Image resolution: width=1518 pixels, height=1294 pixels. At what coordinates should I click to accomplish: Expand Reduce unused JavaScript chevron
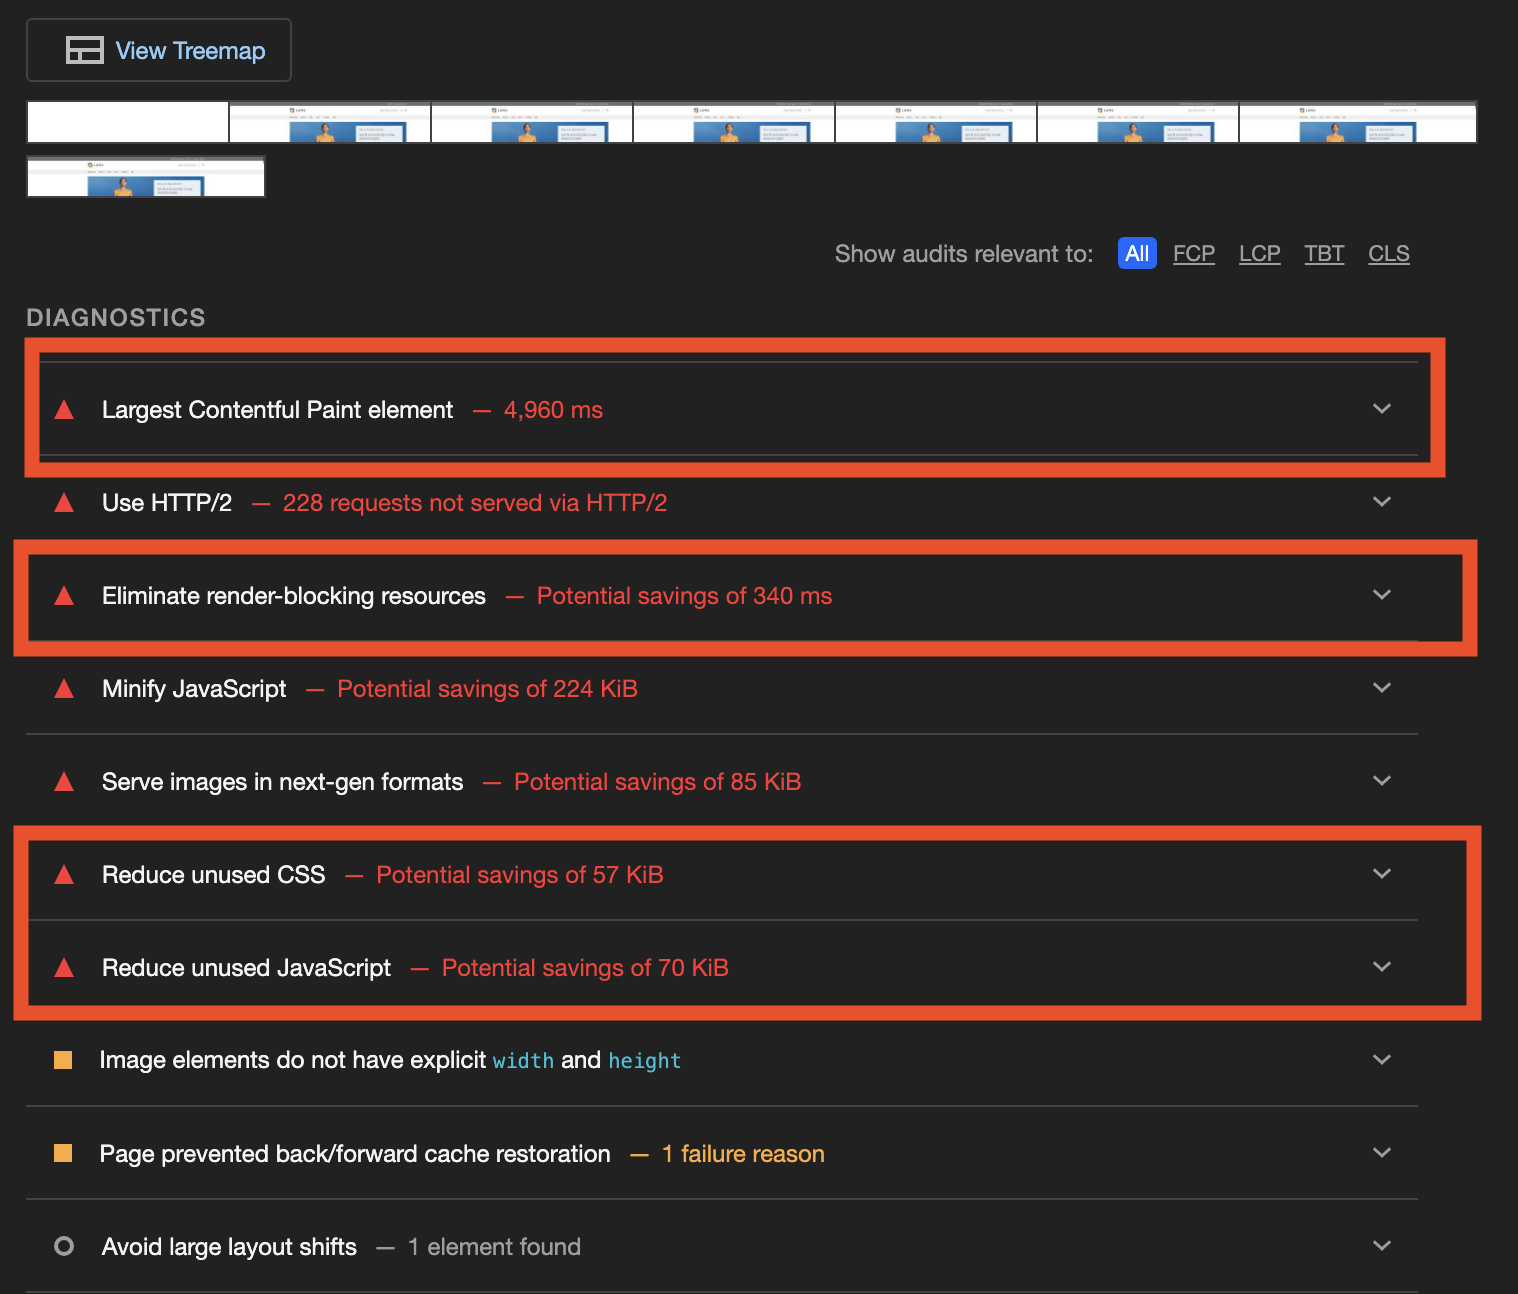click(x=1382, y=967)
